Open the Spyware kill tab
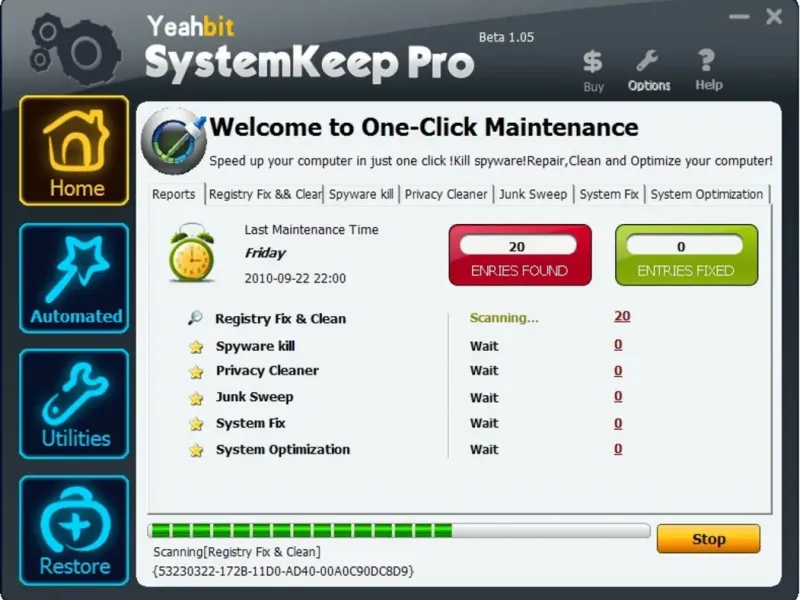The height and width of the screenshot is (600, 800). point(361,194)
